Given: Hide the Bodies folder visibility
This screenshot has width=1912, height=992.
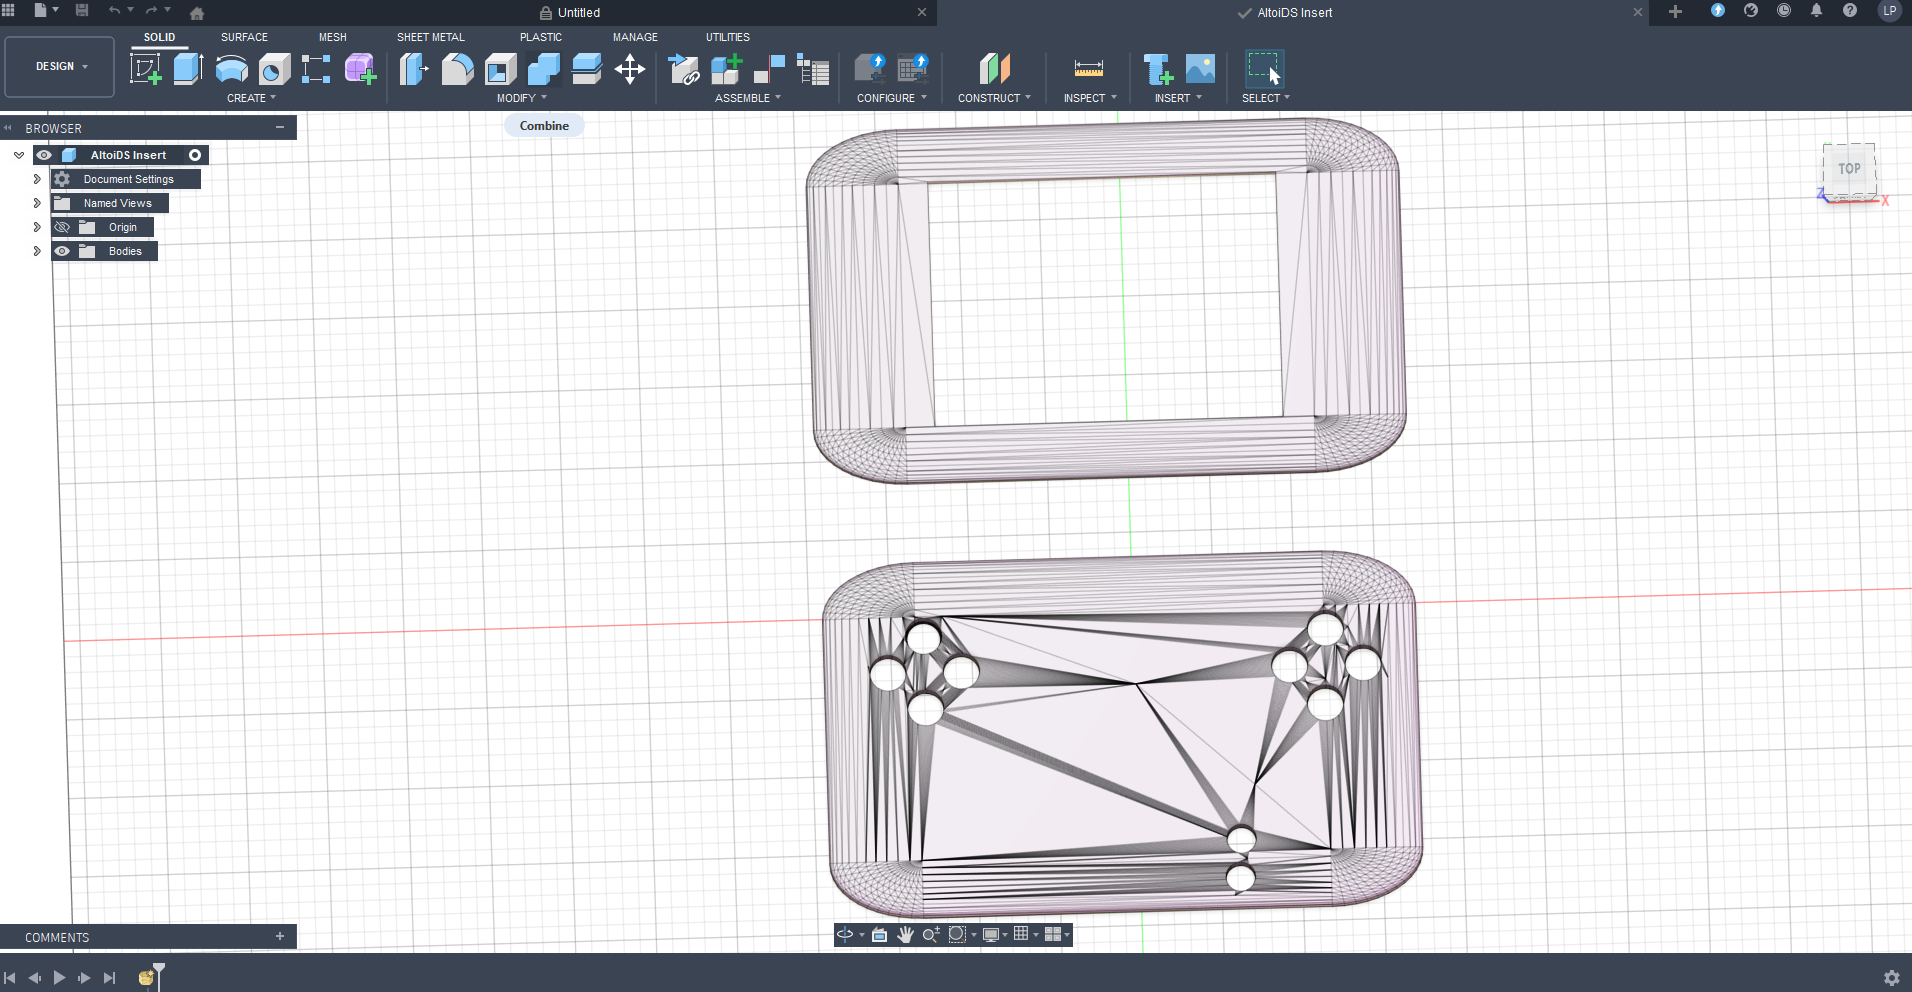Looking at the screenshot, I should (x=62, y=251).
